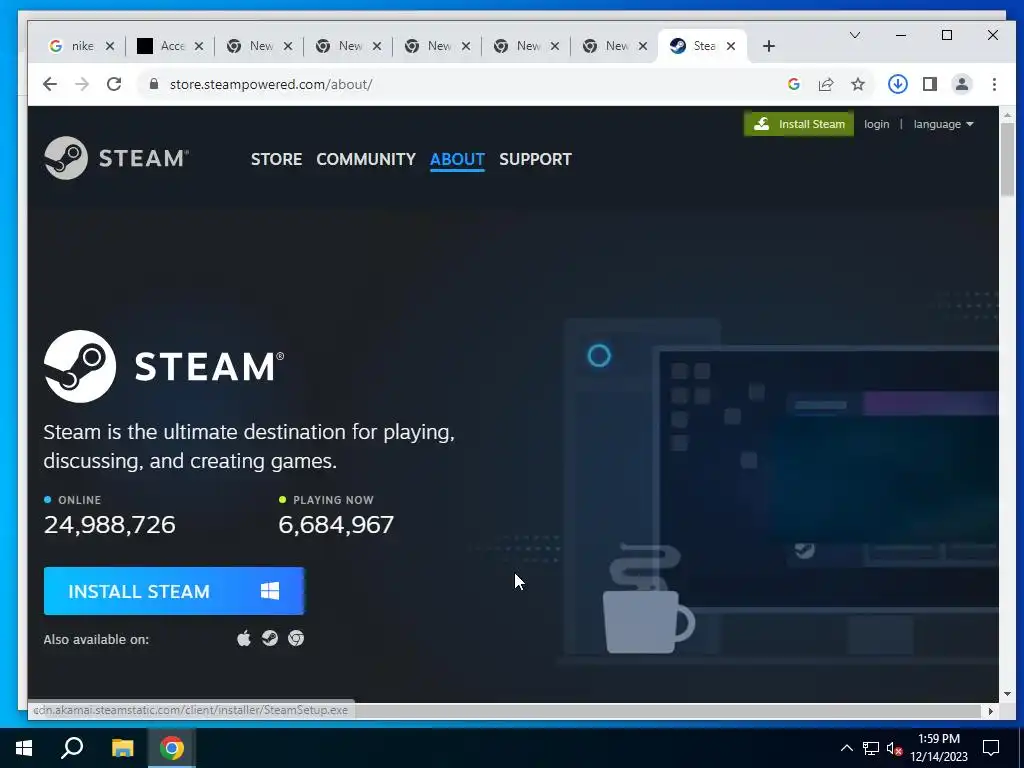Click the Steam tagline paragraph text
The width and height of the screenshot is (1024, 768).
coord(249,446)
